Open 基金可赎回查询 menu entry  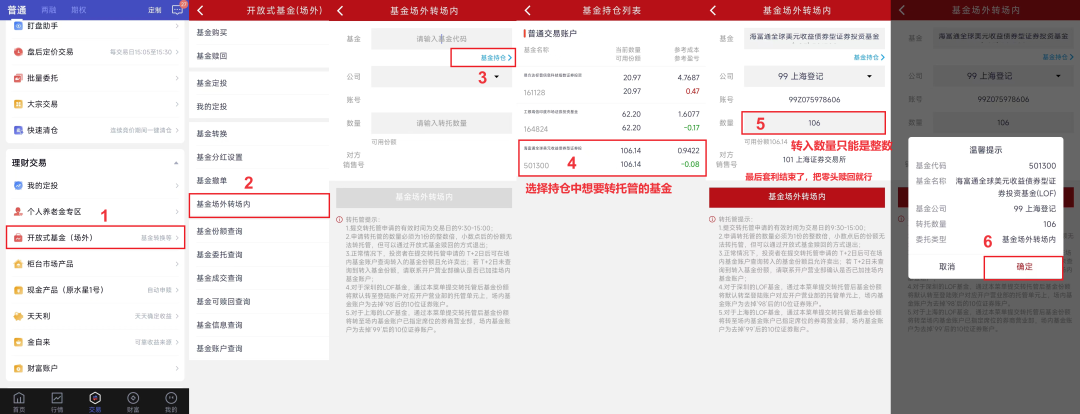click(259, 301)
